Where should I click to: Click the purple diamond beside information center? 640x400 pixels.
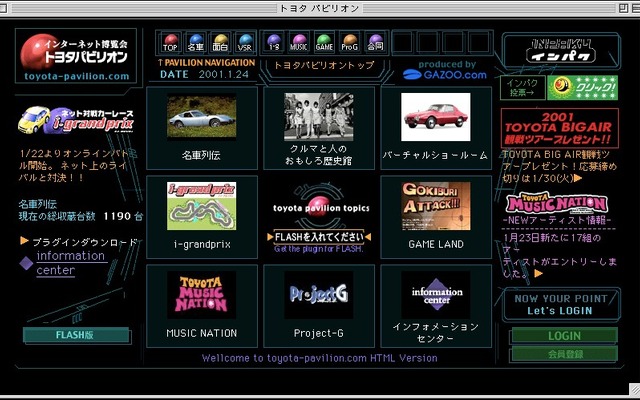click(27, 263)
